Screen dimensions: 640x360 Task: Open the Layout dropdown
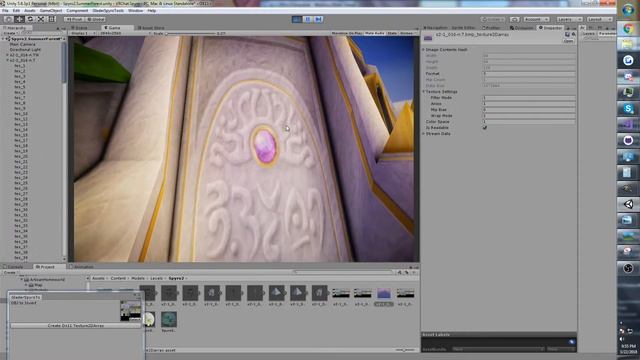(x=599, y=19)
